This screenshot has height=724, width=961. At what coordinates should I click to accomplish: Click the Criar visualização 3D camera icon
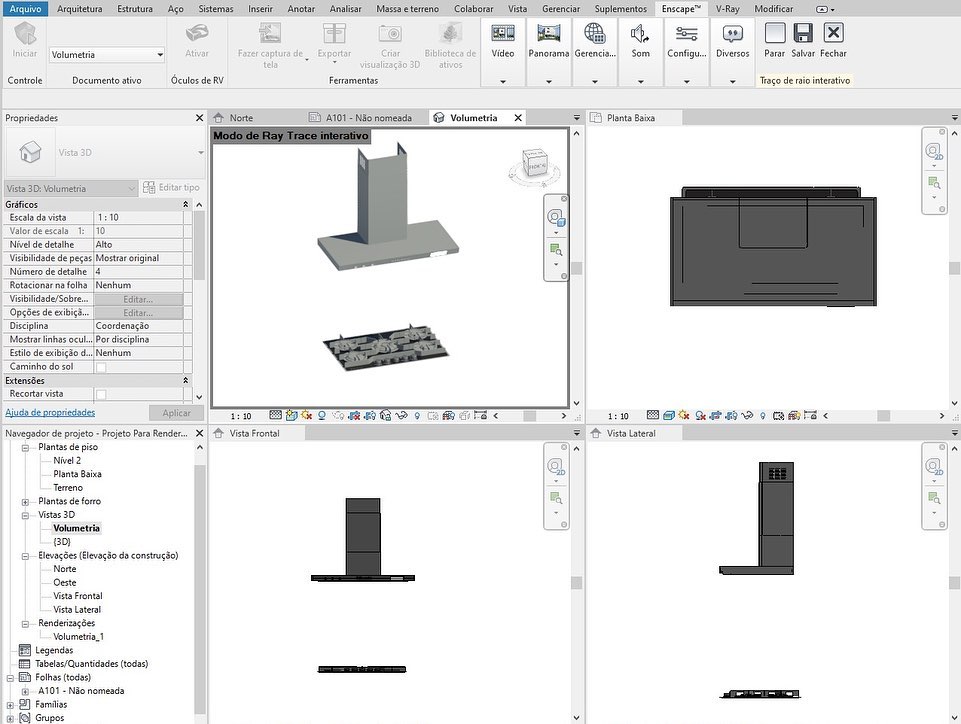click(390, 33)
